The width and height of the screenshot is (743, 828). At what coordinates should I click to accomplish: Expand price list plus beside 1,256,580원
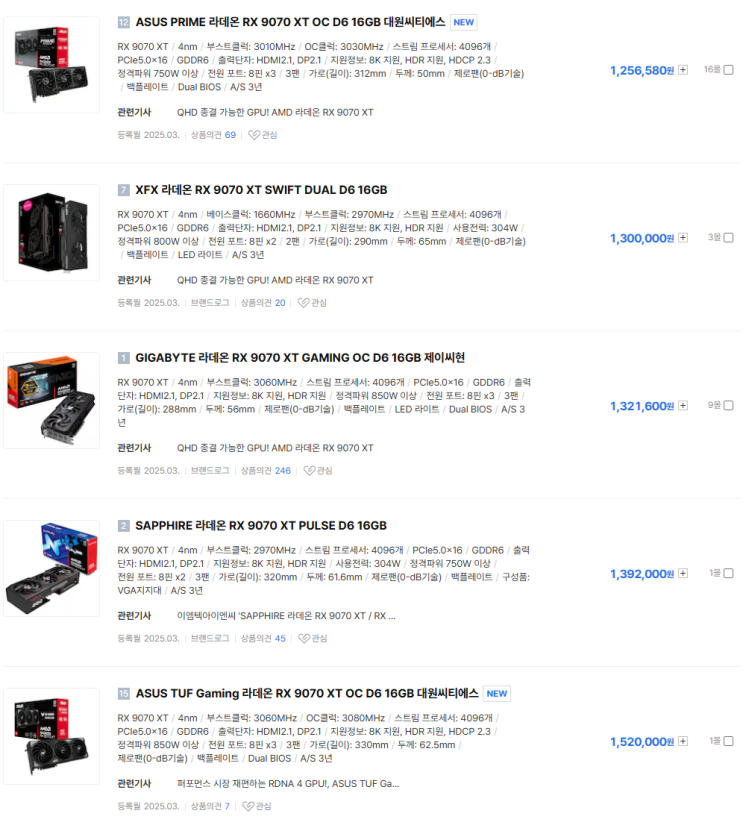pos(683,70)
